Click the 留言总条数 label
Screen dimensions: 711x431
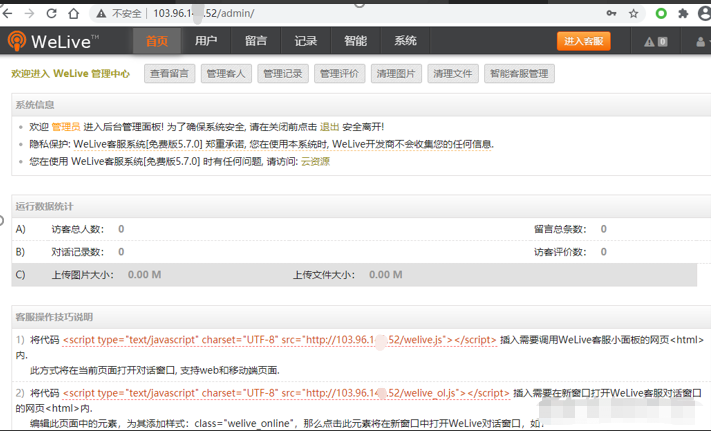560,229
